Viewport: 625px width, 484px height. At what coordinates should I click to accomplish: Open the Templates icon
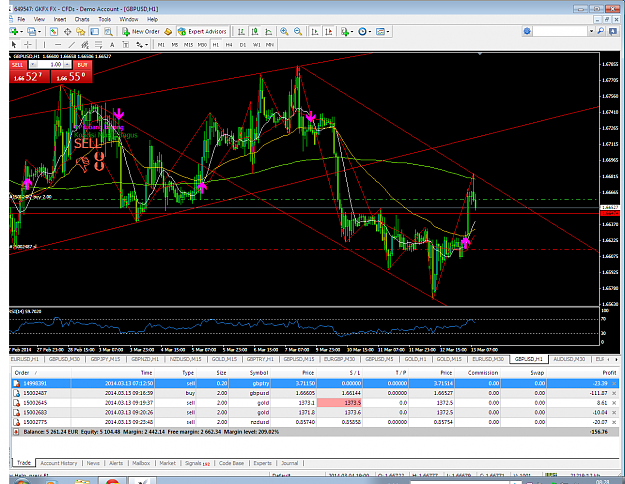(x=380, y=31)
